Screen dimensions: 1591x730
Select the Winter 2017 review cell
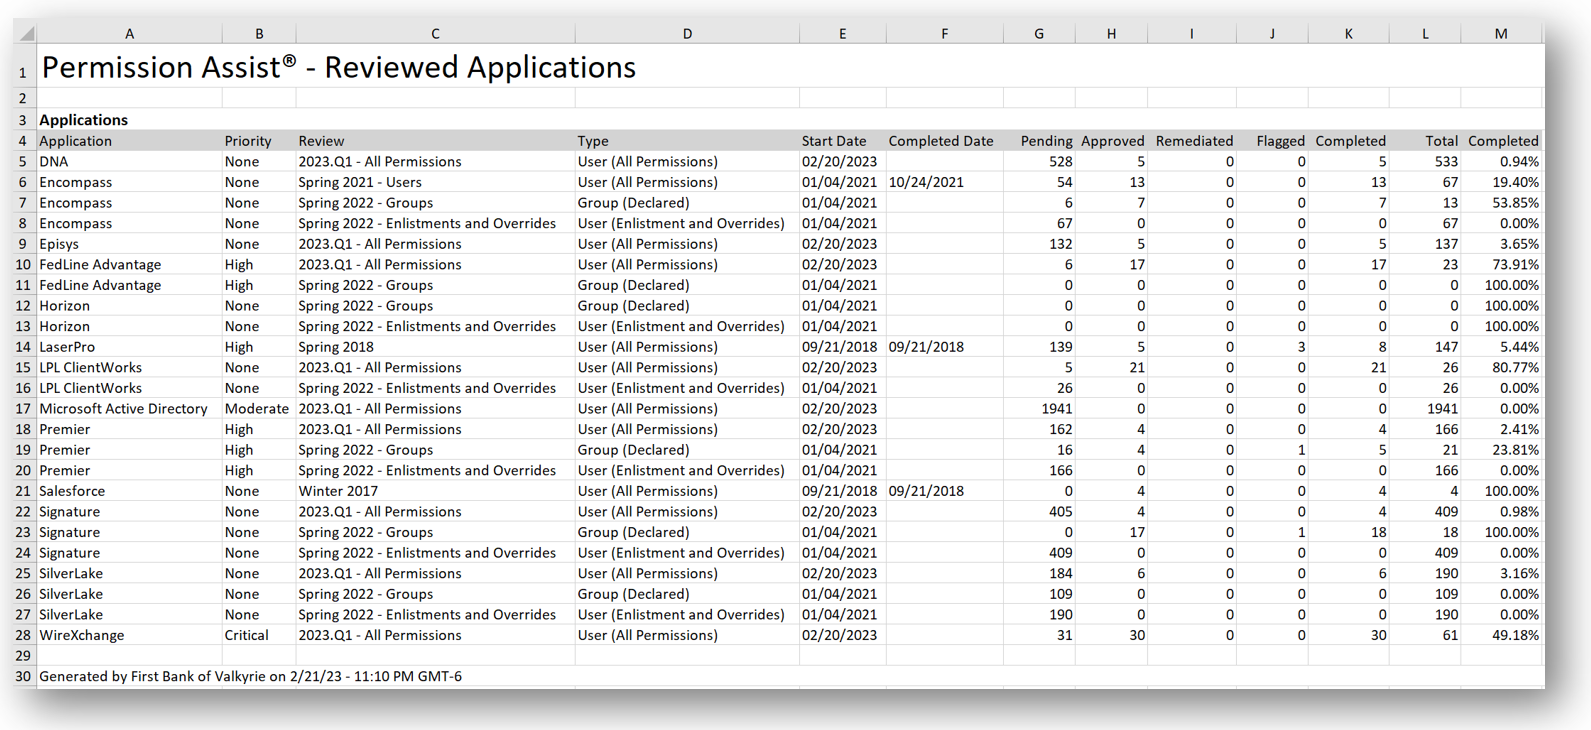pos(338,491)
